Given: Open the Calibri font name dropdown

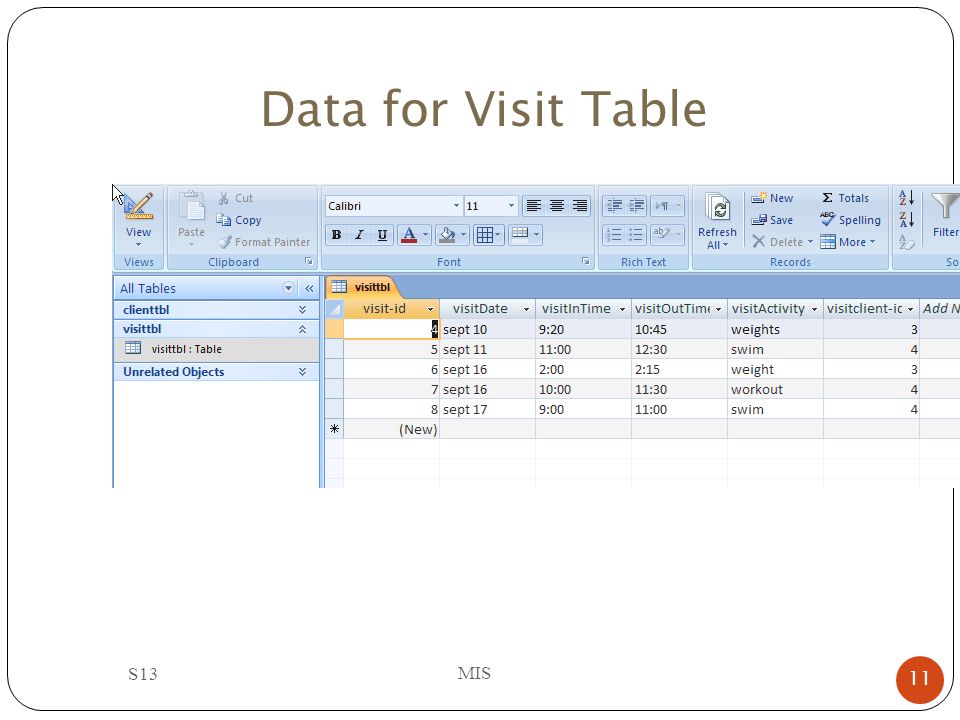Looking at the screenshot, I should [x=456, y=206].
